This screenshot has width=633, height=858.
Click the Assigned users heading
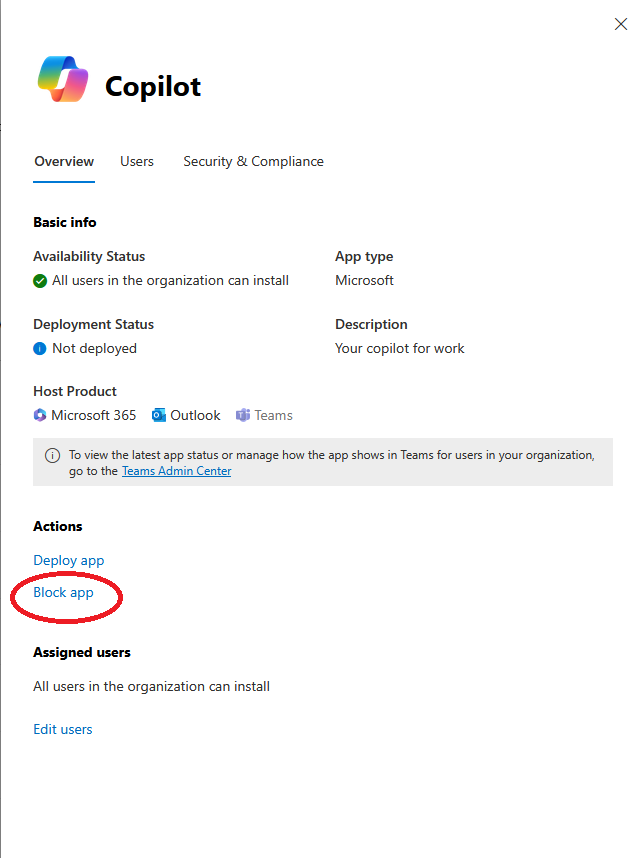82,652
